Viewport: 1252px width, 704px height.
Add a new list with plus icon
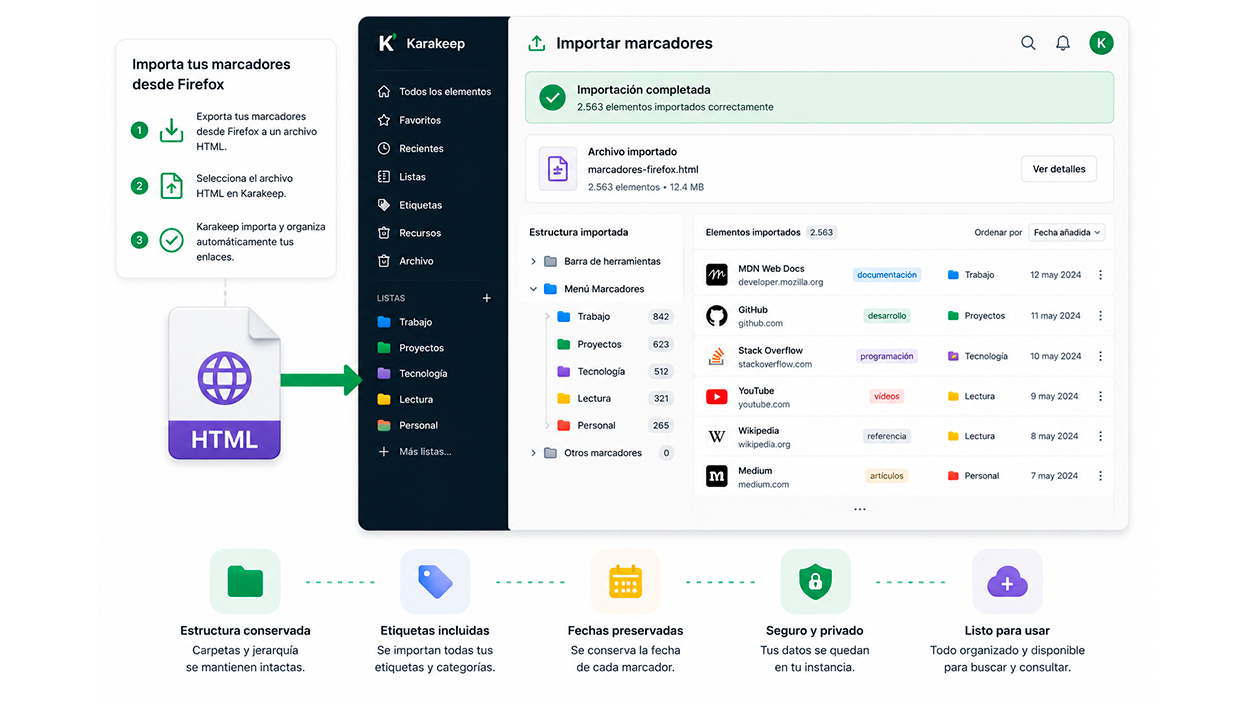tap(487, 298)
